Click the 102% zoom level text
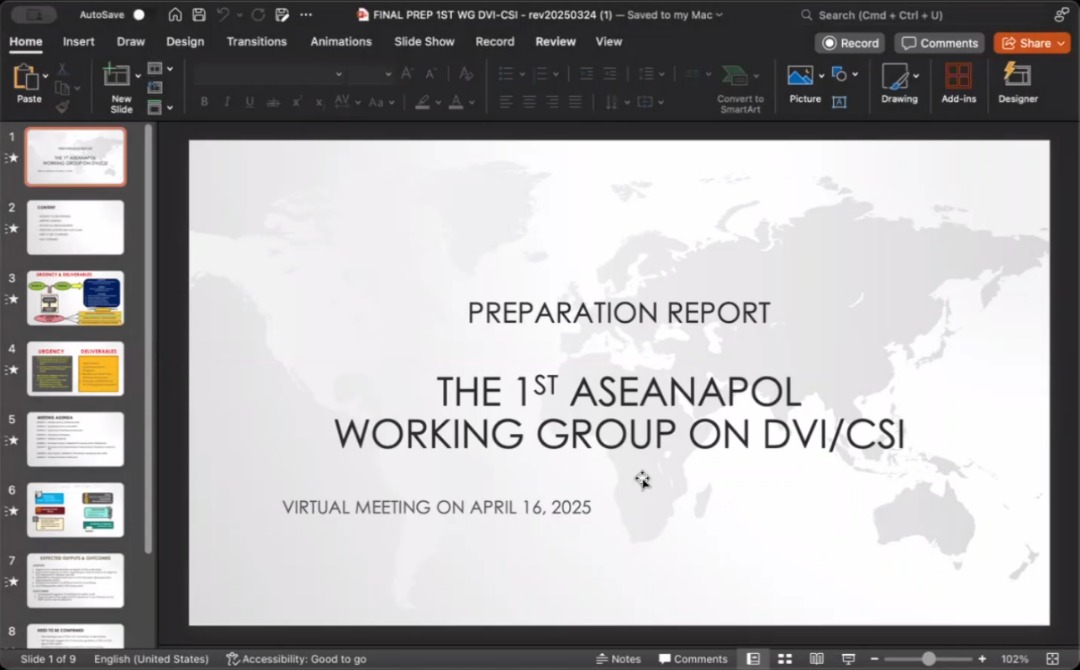 click(1014, 659)
